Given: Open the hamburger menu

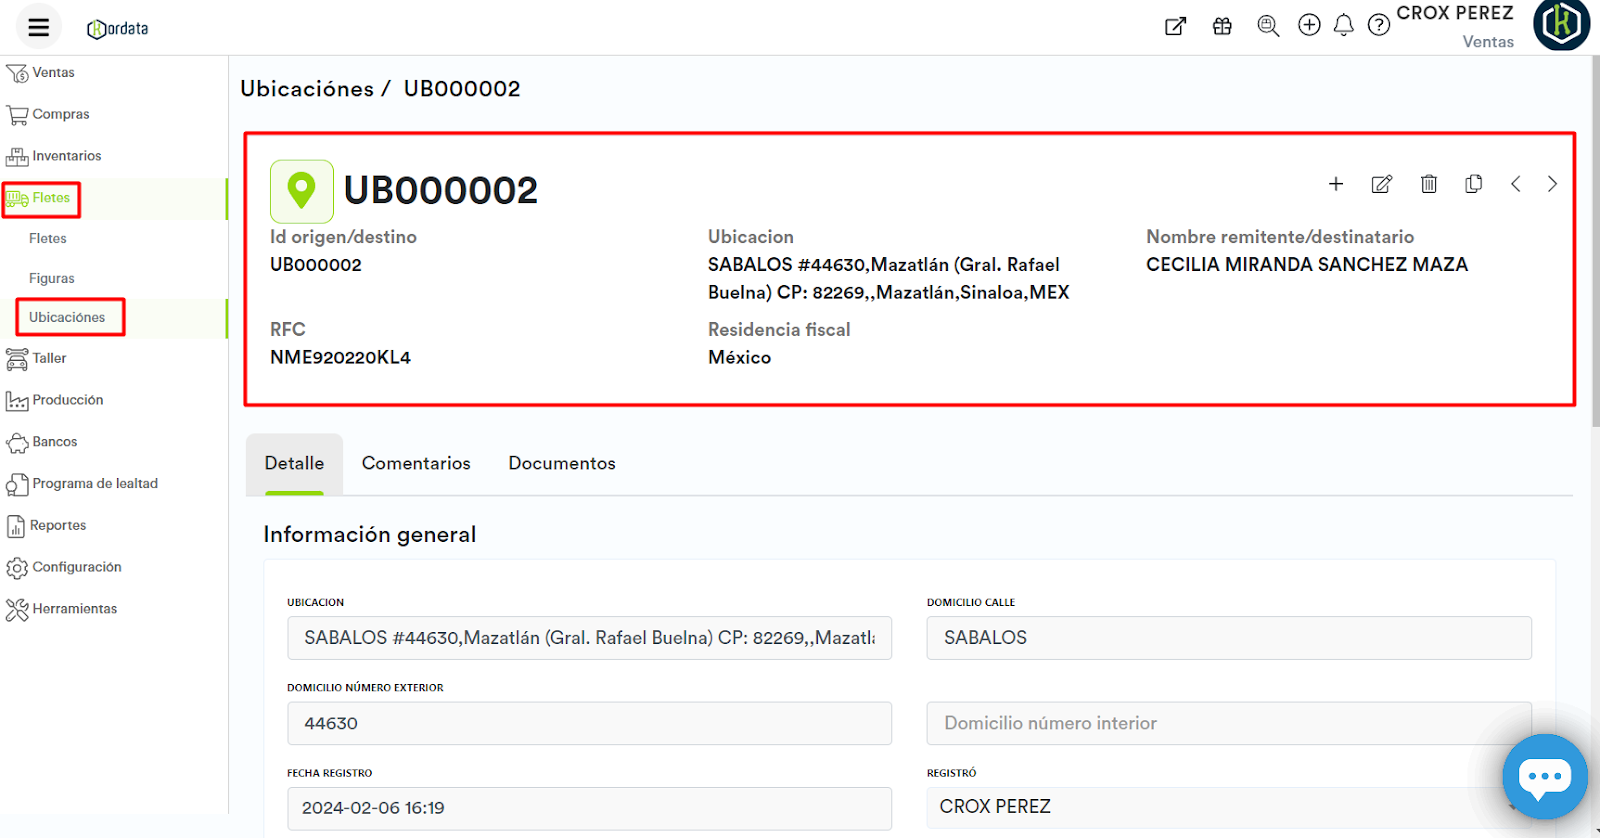Looking at the screenshot, I should [x=38, y=27].
